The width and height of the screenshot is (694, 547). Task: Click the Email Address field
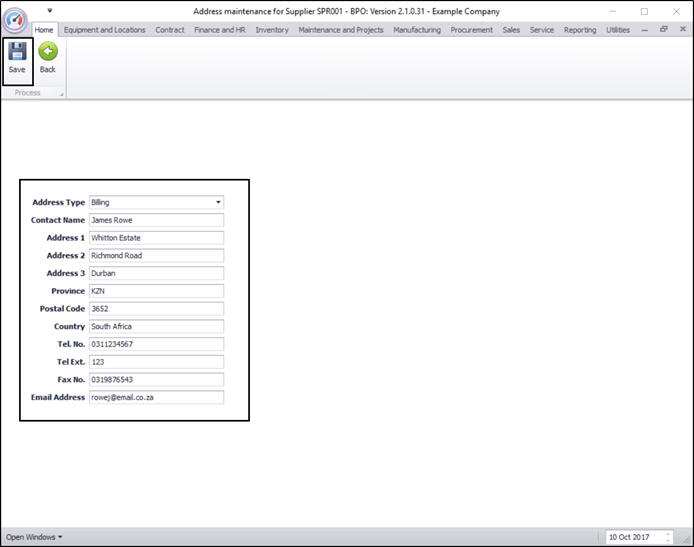click(157, 397)
